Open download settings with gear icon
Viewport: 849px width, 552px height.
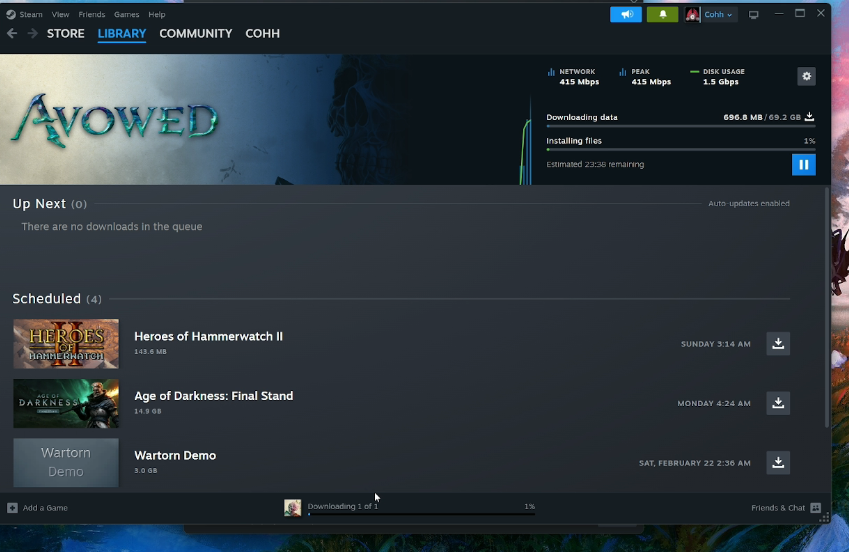[x=806, y=76]
